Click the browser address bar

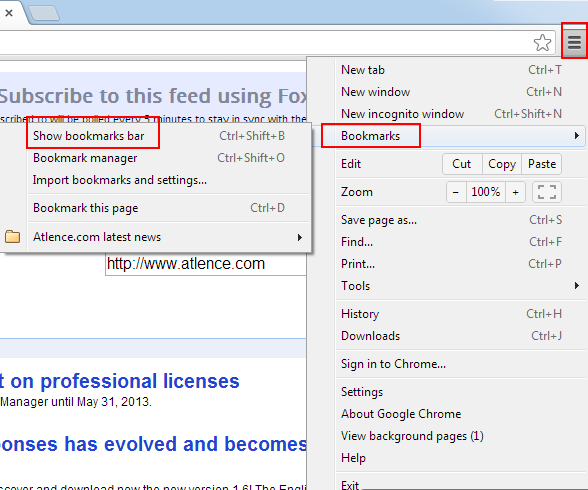click(278, 42)
